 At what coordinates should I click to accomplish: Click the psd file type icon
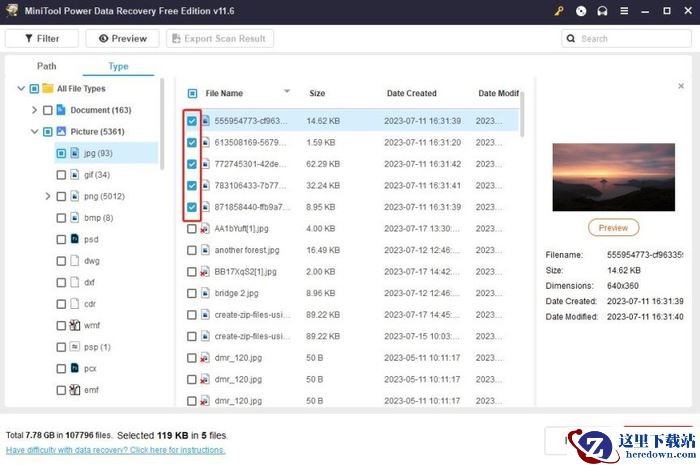[75, 239]
